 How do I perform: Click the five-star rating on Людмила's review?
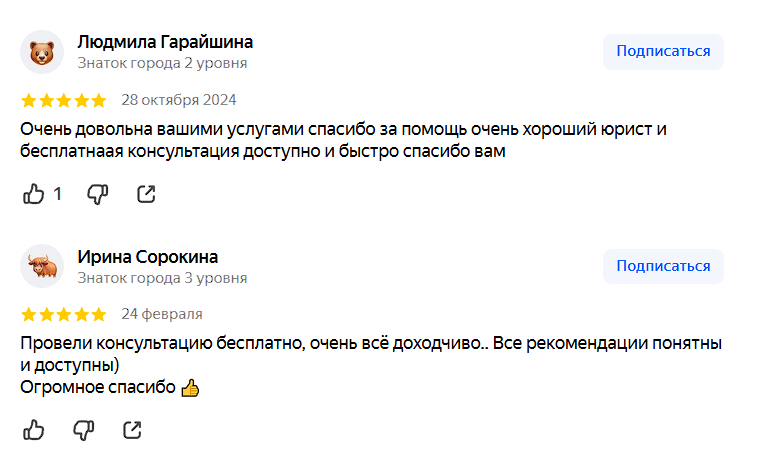[x=63, y=100]
